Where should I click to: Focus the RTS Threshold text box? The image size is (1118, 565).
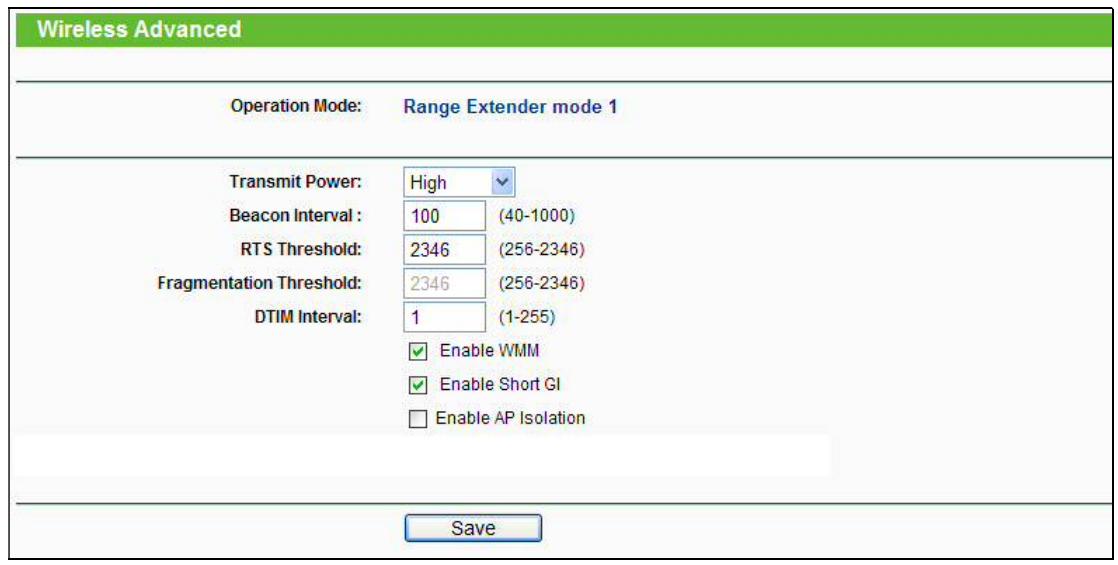(x=444, y=250)
